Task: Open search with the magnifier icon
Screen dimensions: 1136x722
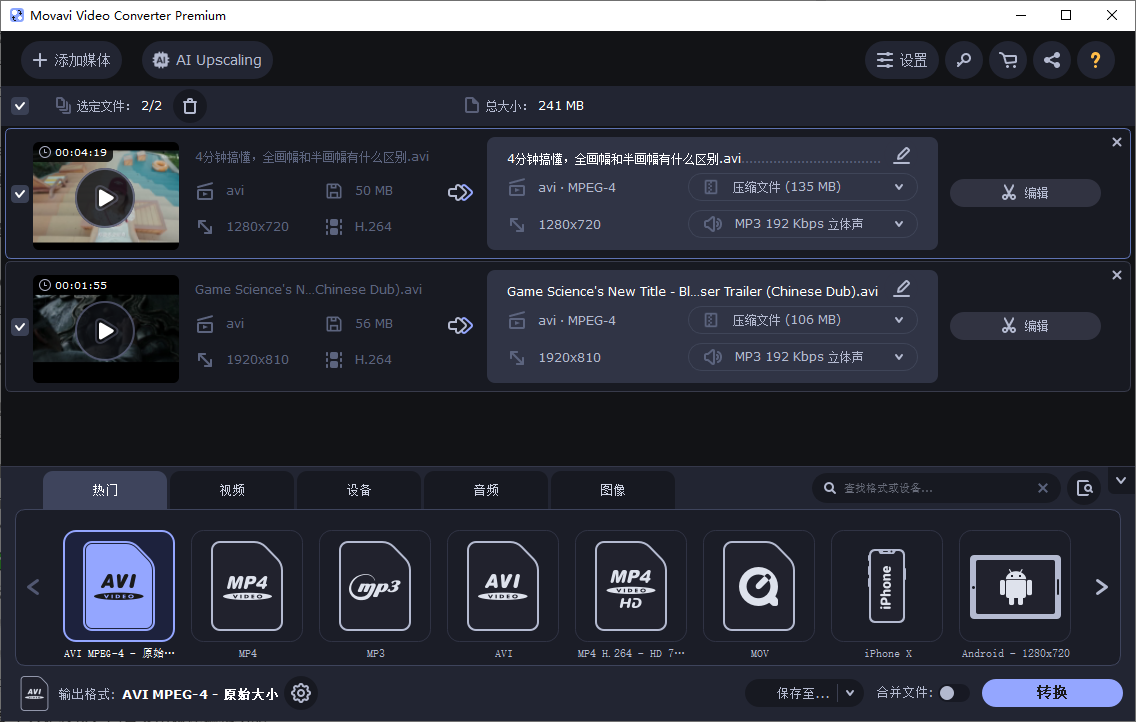Action: tap(963, 60)
